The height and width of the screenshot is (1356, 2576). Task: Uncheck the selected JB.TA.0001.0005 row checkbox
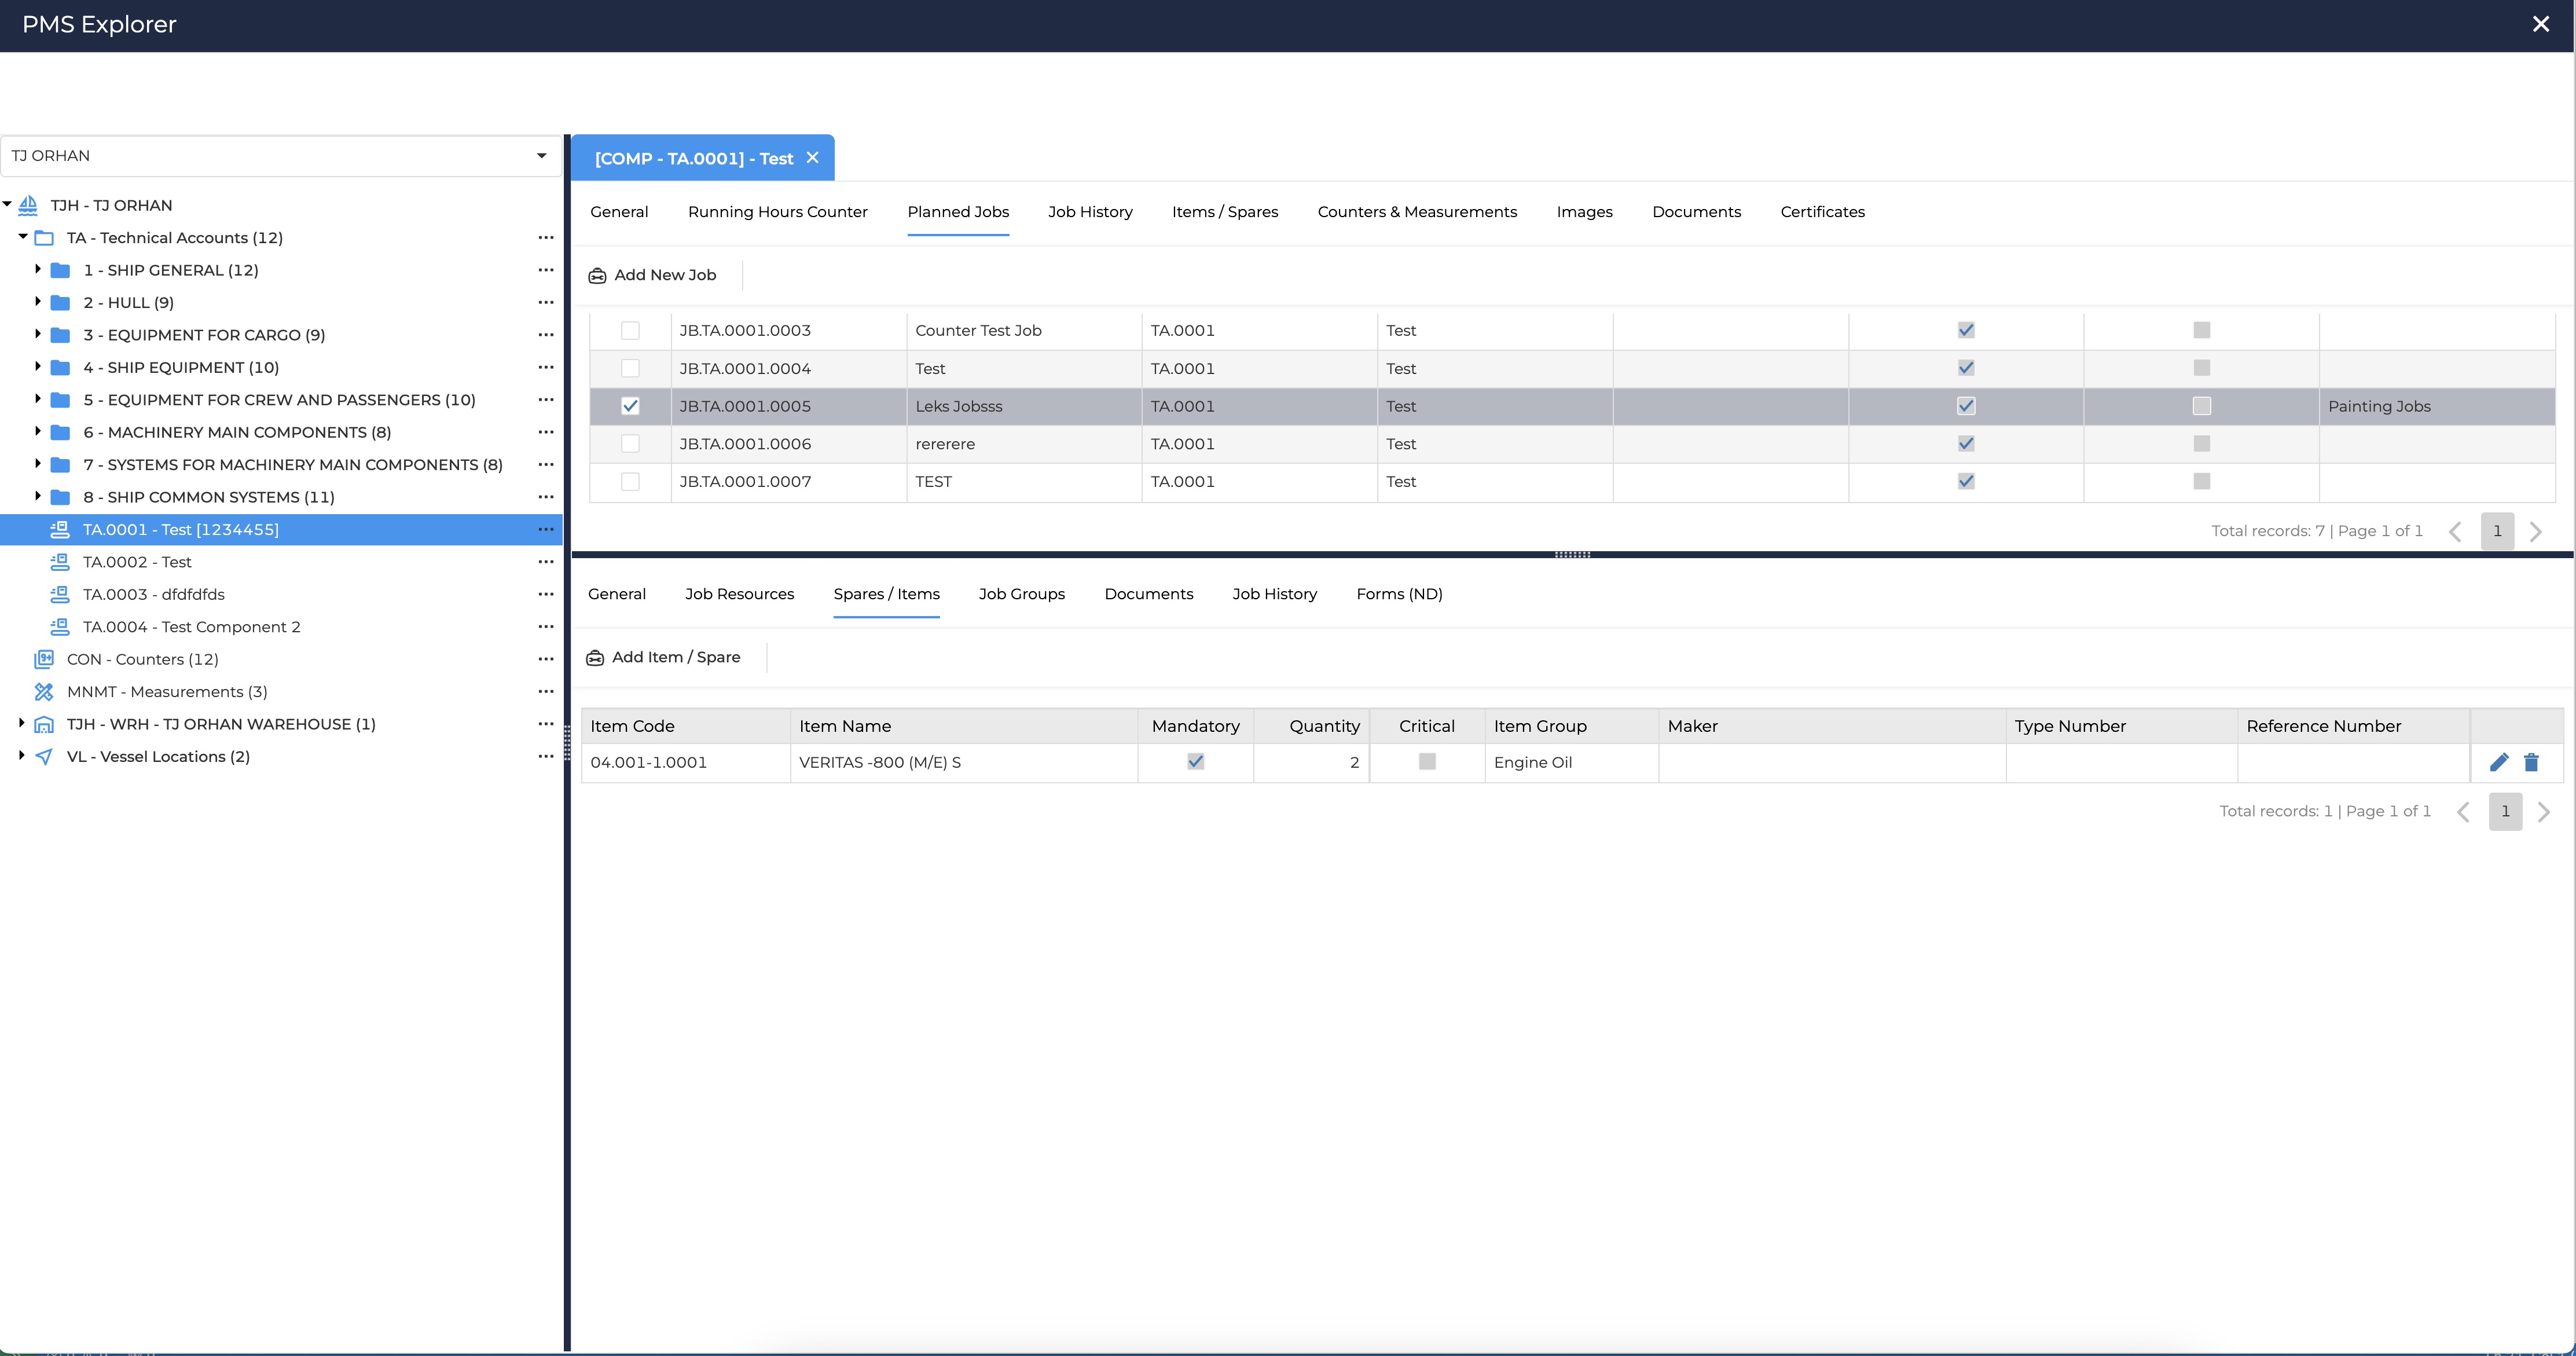[630, 406]
